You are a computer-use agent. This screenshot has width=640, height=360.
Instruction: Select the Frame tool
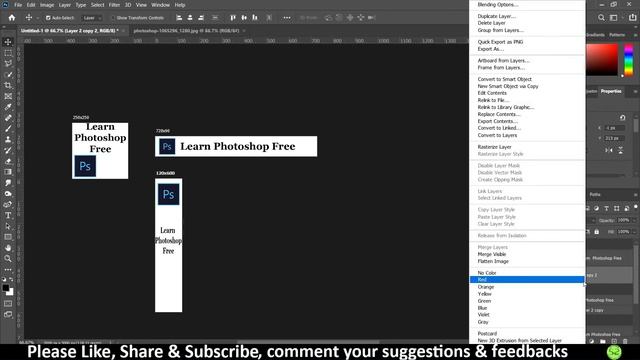(x=8, y=96)
